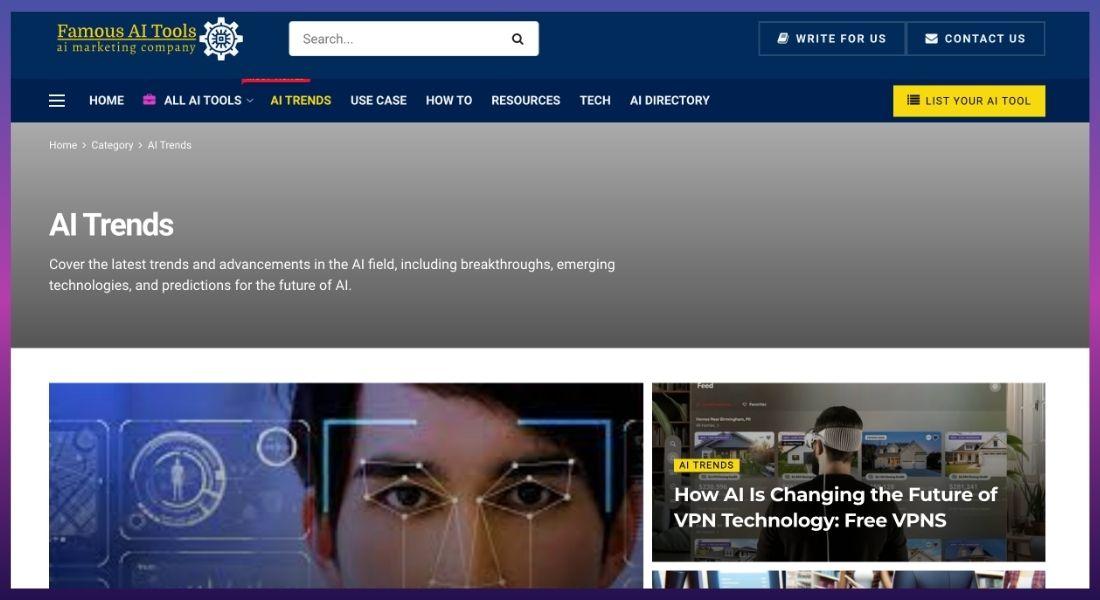
Task: Open the Use Case menu item
Action: click(x=378, y=101)
